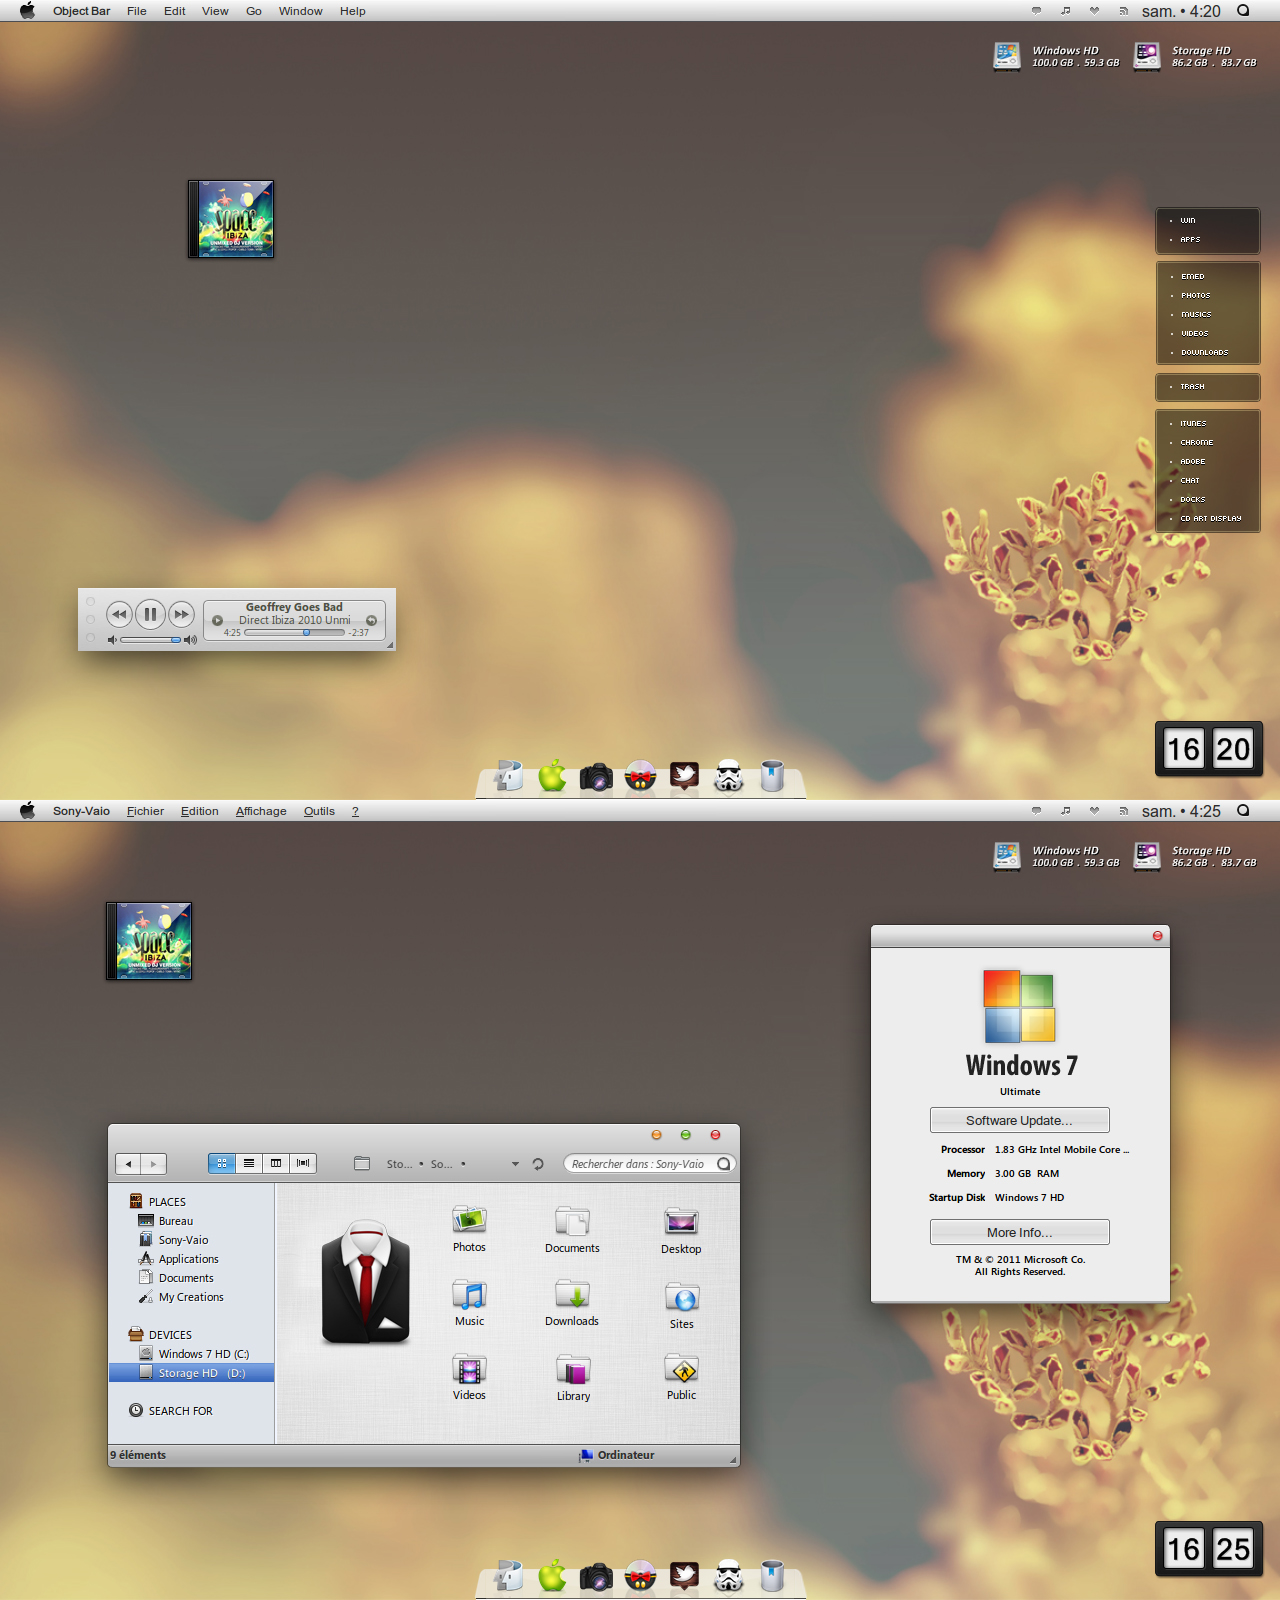Switch explorer to icon view
1280x1600 pixels.
click(222, 1163)
